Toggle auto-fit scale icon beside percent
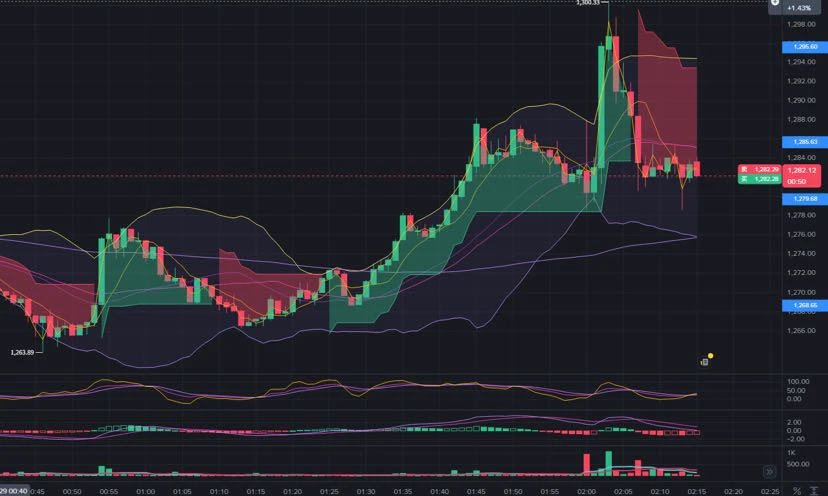The width and height of the screenshot is (828, 496). 813,491
